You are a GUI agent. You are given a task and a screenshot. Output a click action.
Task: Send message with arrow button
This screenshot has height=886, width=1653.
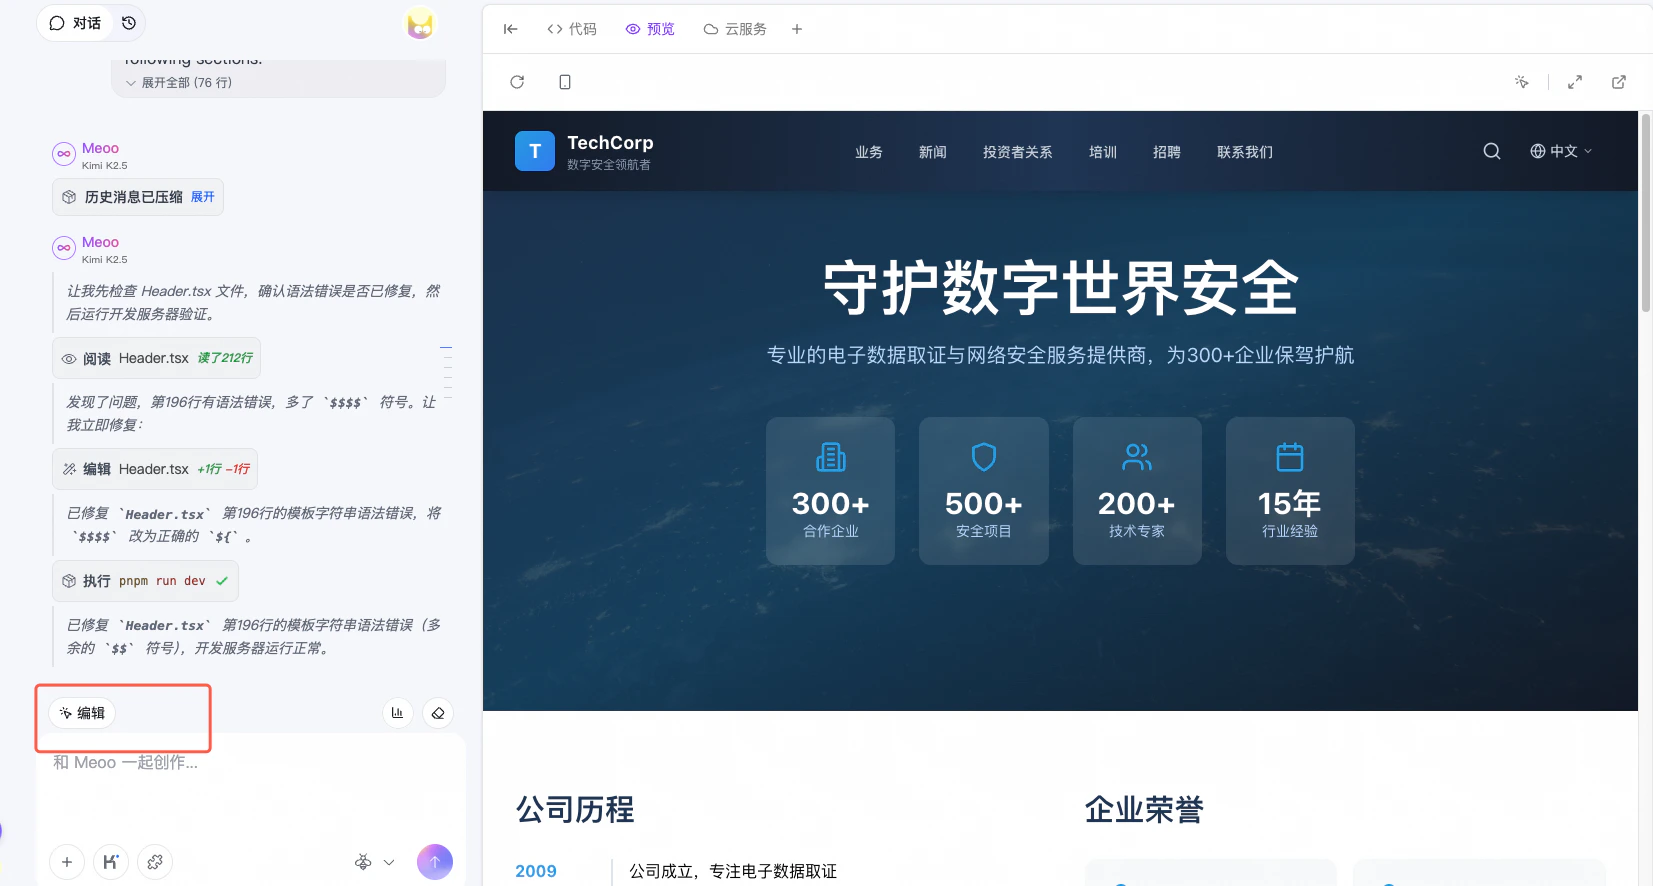[435, 862]
